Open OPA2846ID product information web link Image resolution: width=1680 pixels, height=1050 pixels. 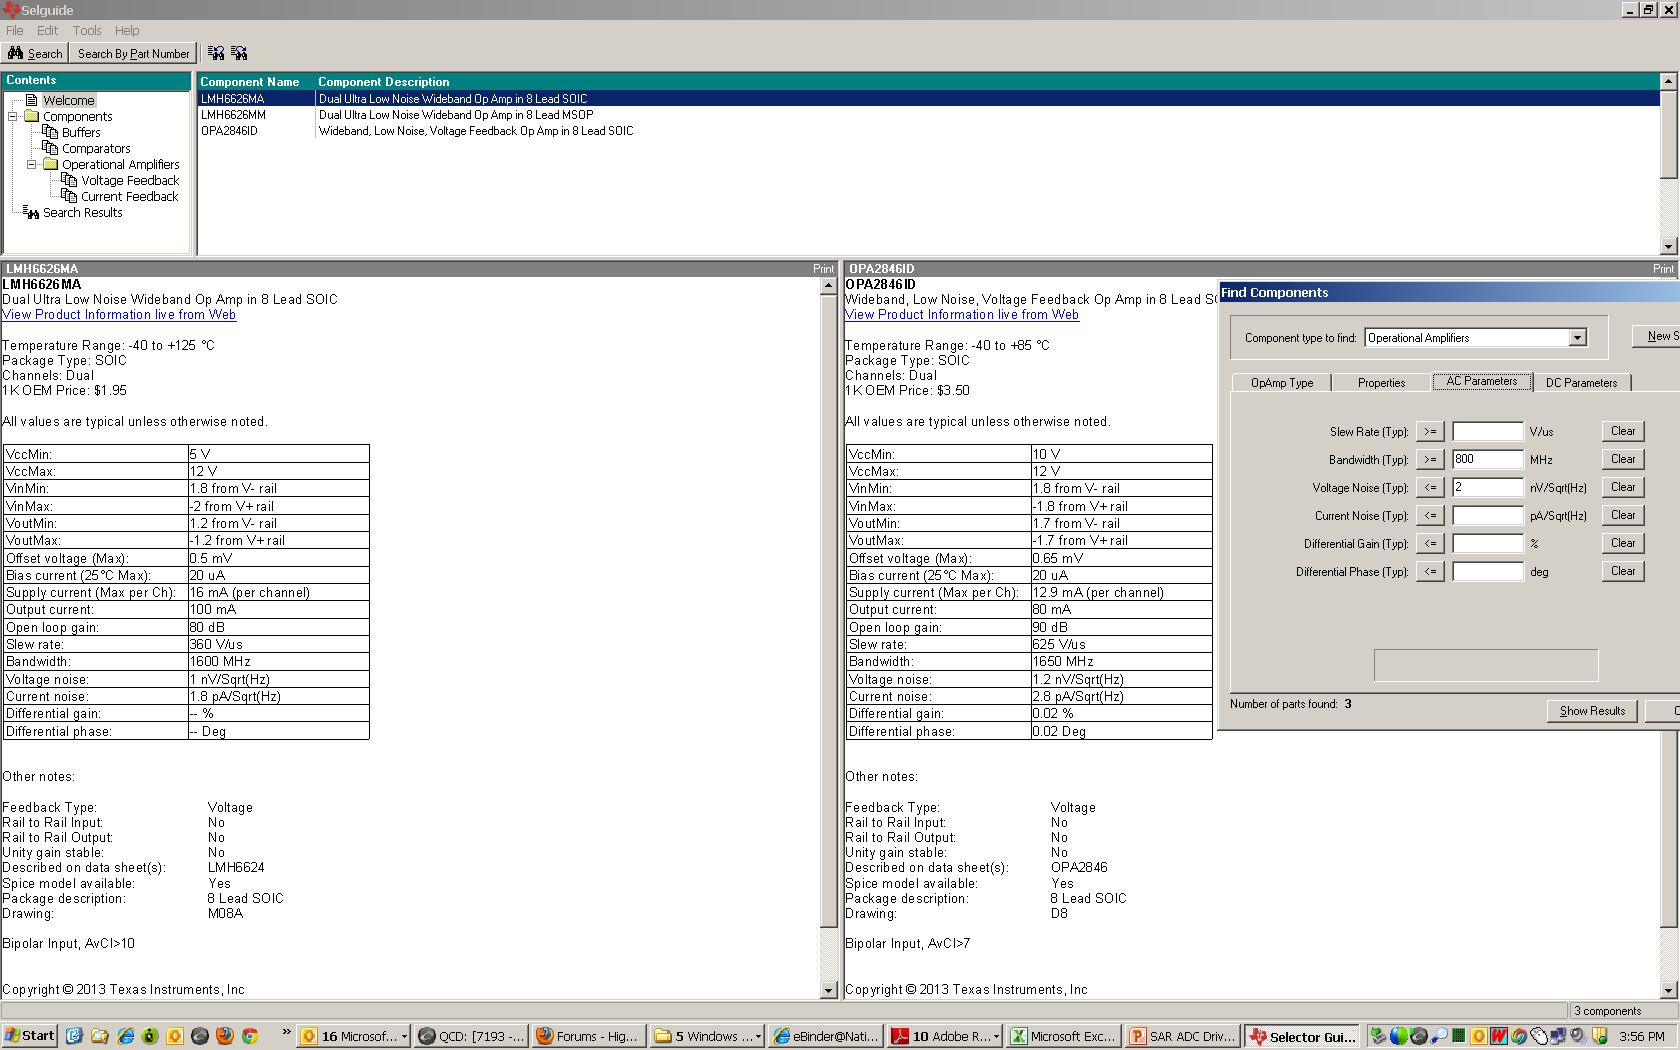point(962,314)
